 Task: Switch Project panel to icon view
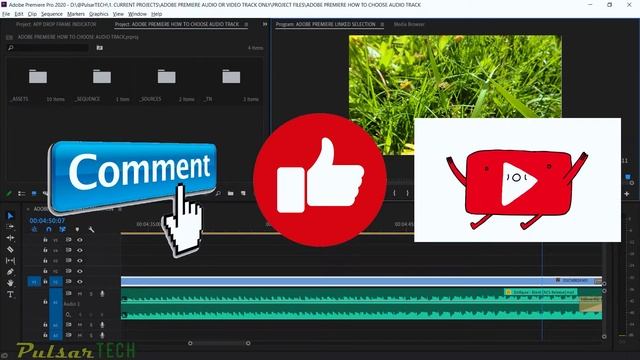pyautogui.click(x=34, y=193)
